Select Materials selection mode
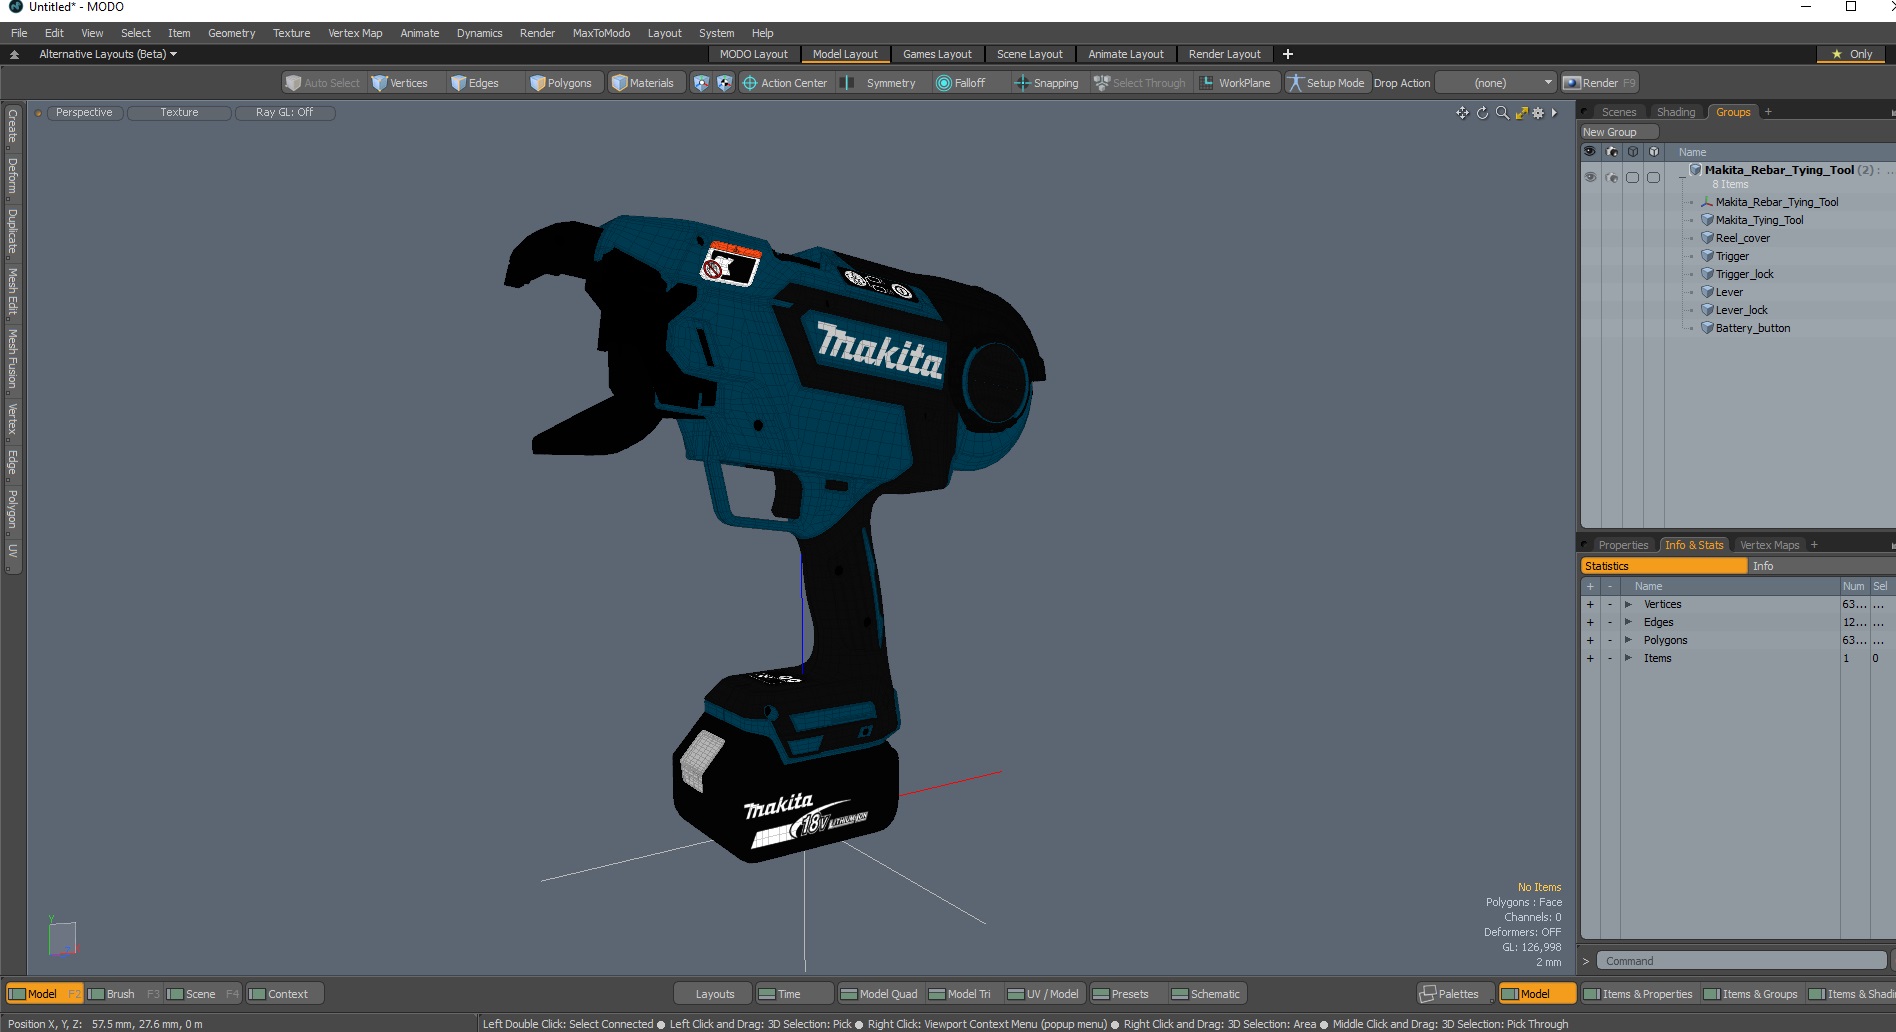 click(x=643, y=83)
